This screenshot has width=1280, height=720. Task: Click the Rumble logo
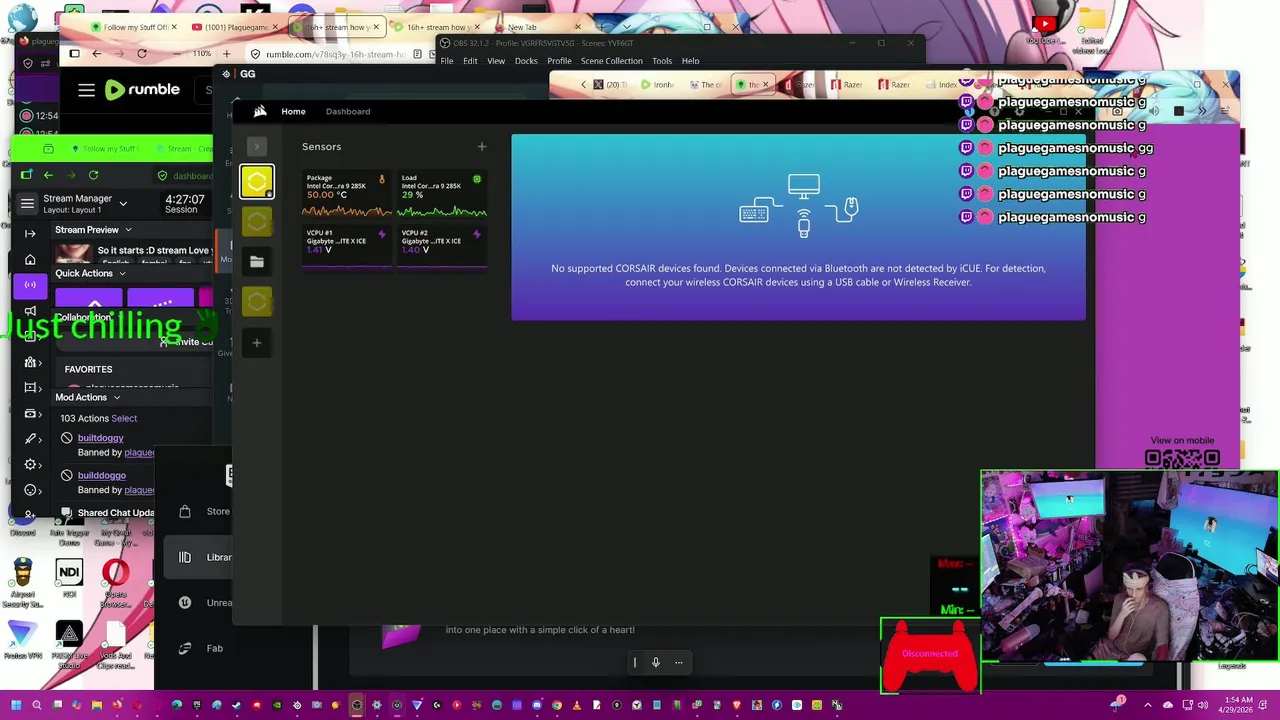[x=142, y=90]
